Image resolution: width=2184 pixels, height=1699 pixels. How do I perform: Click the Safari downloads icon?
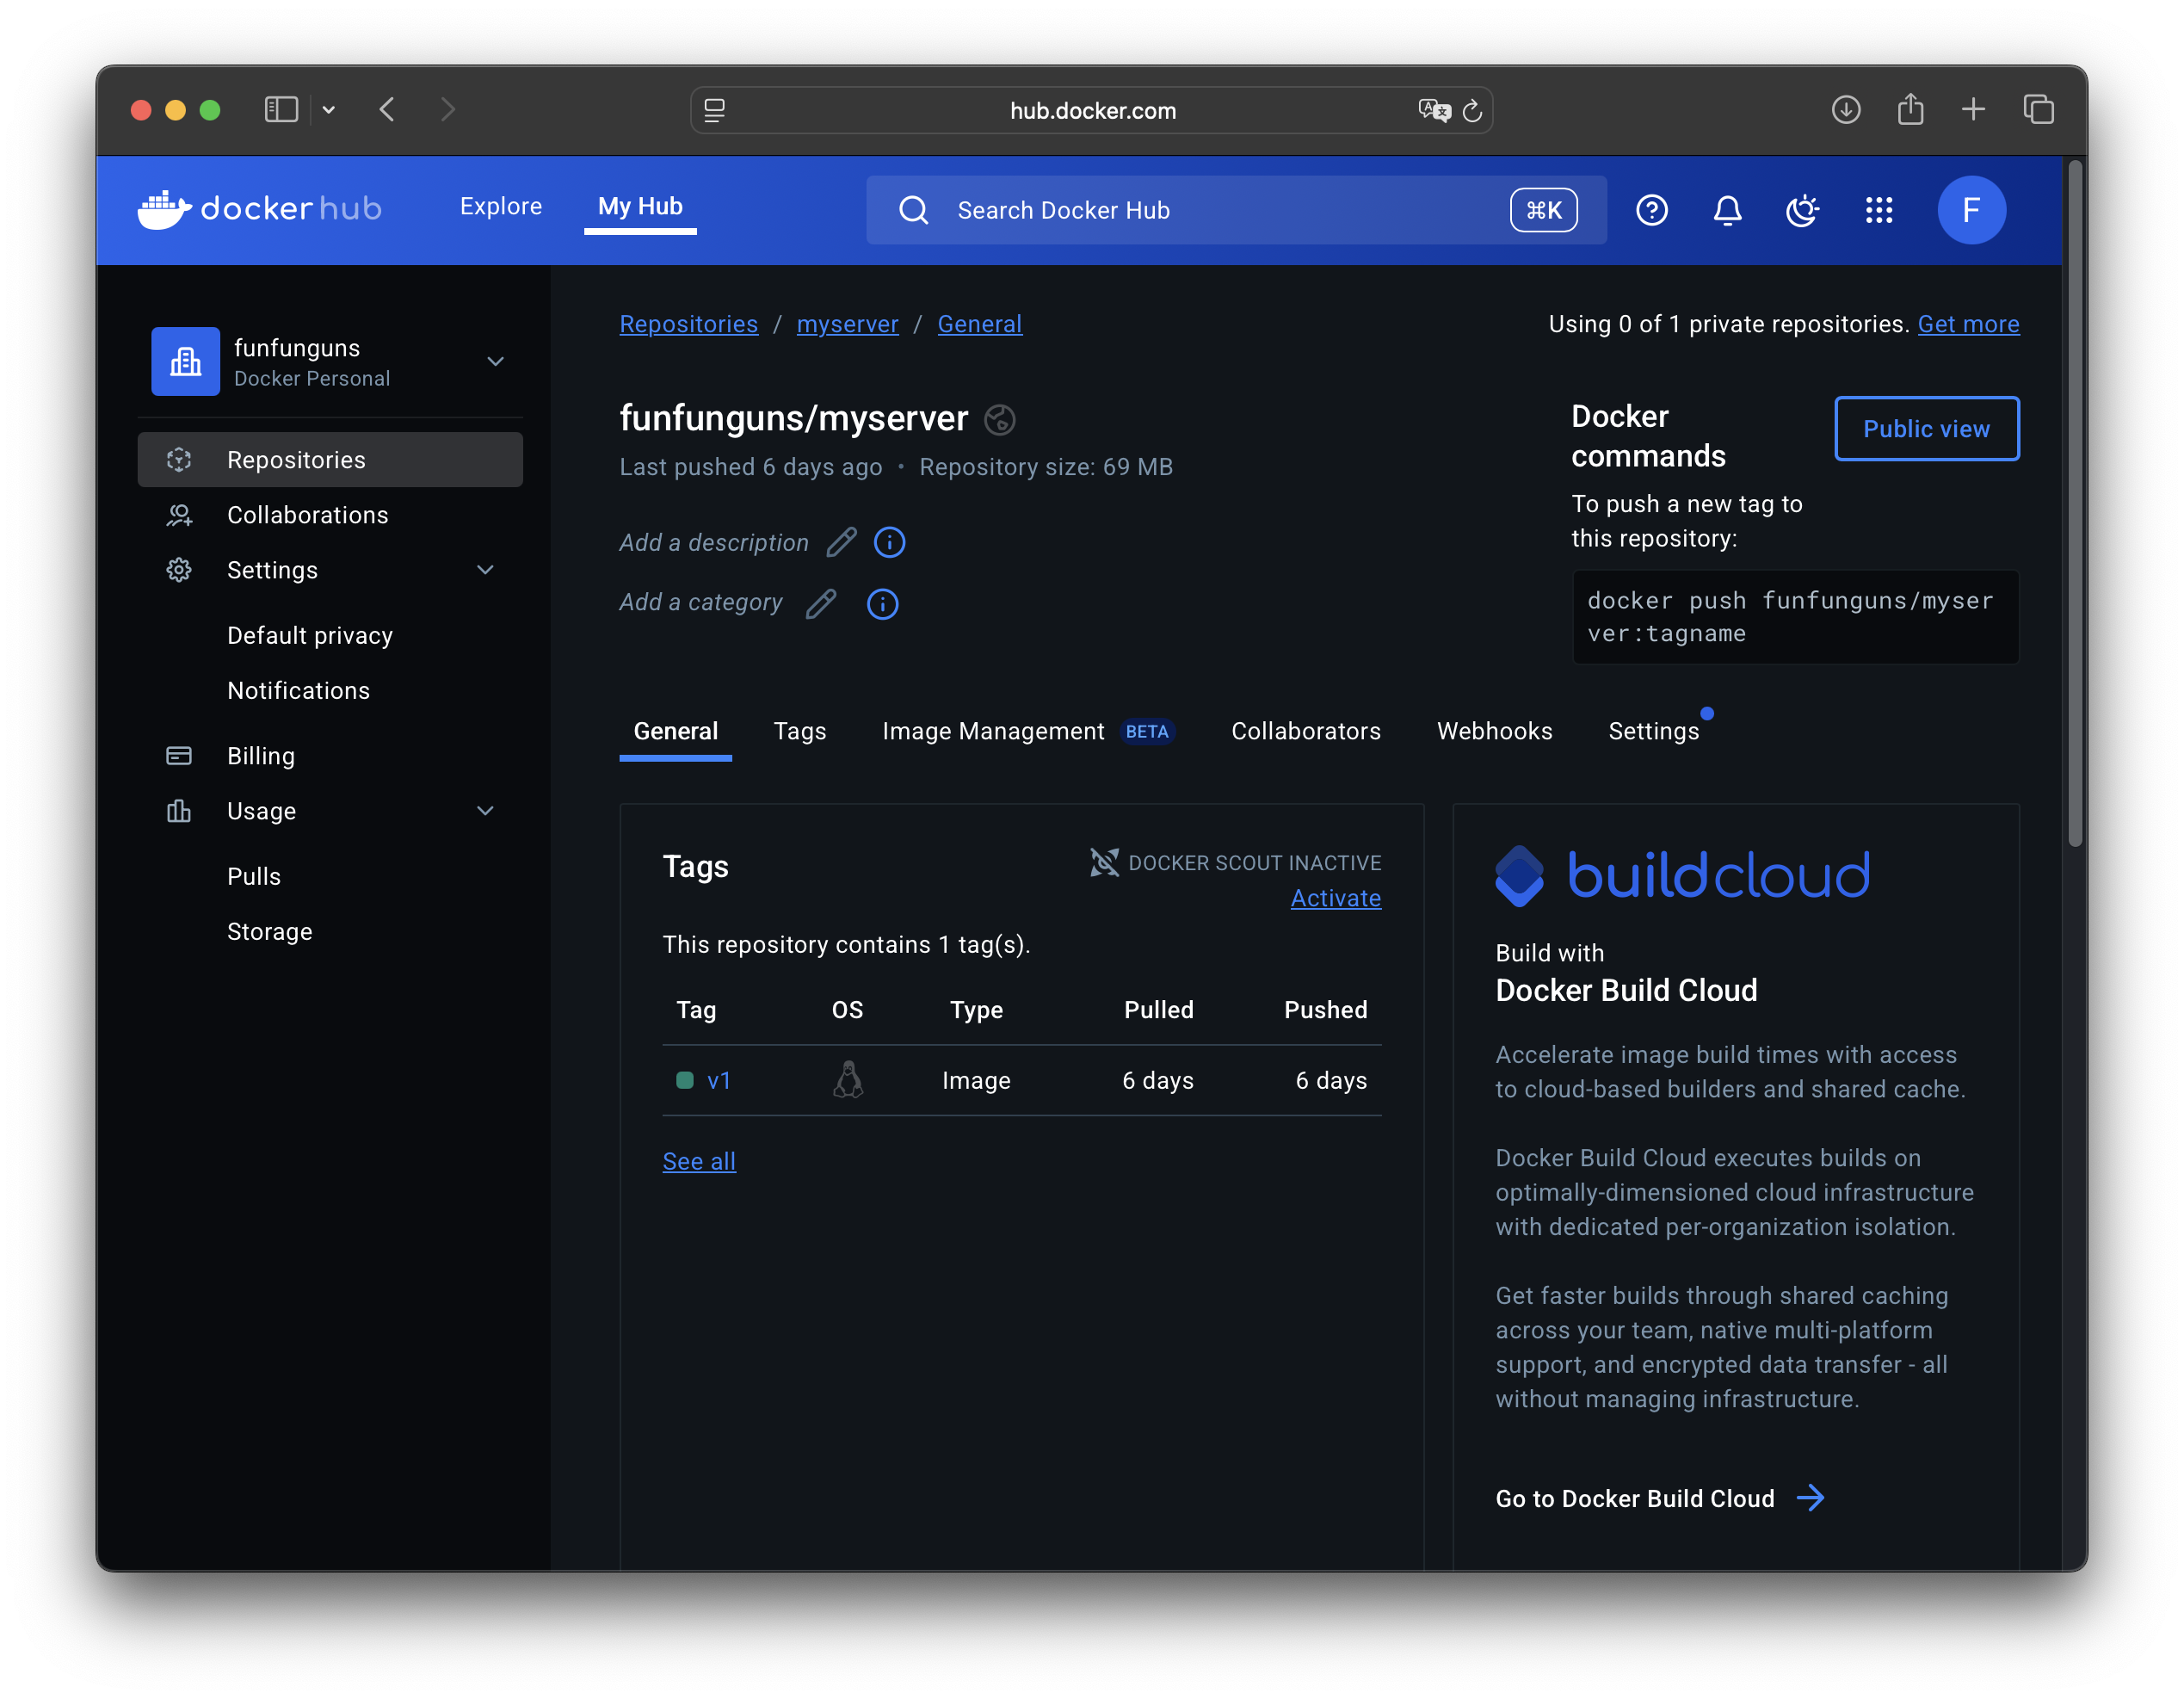1846,109
